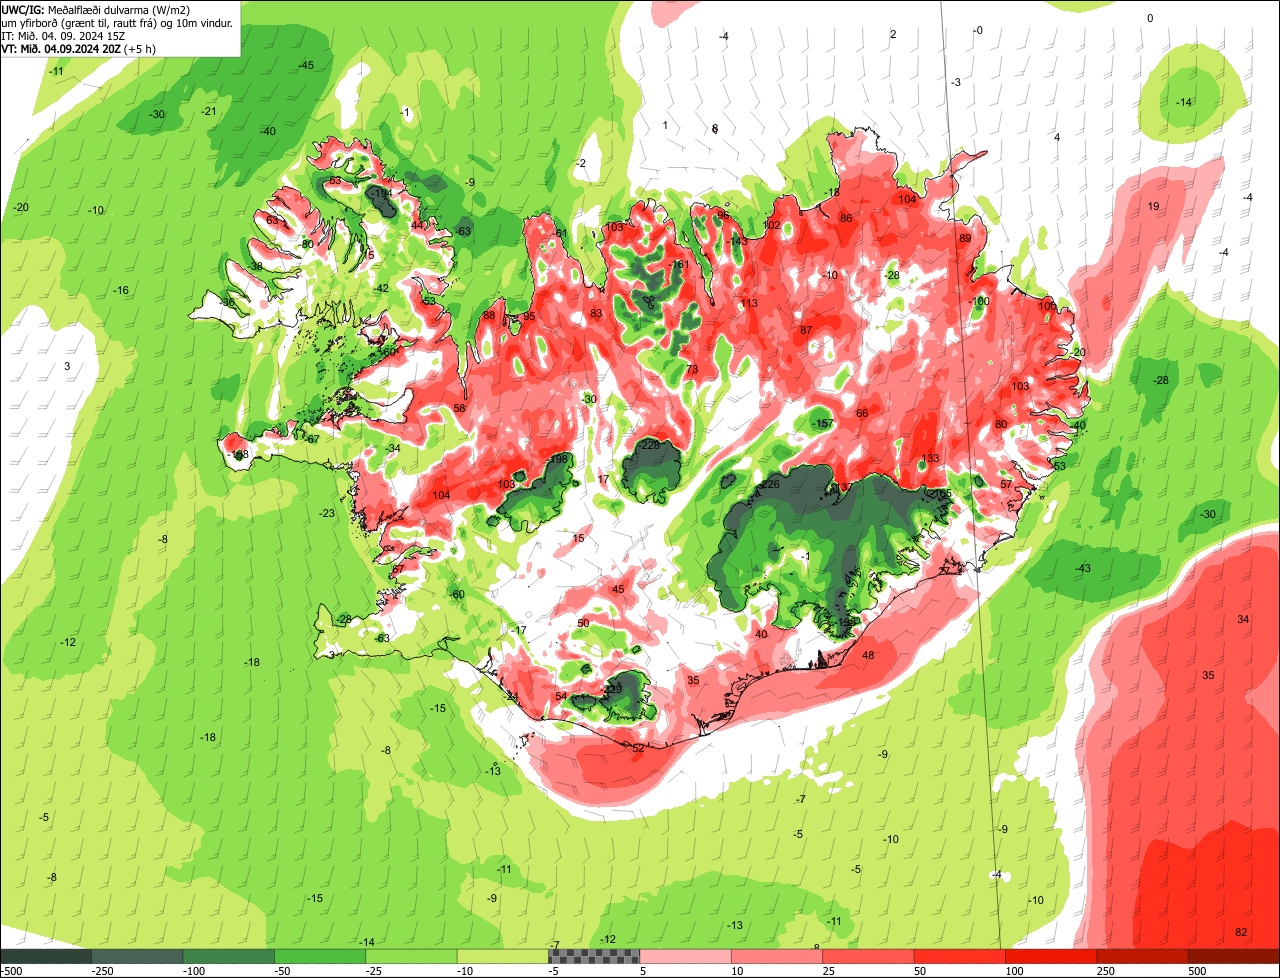Click the map value '-43' east of Iceland
1280x978 pixels.
(x=1083, y=568)
